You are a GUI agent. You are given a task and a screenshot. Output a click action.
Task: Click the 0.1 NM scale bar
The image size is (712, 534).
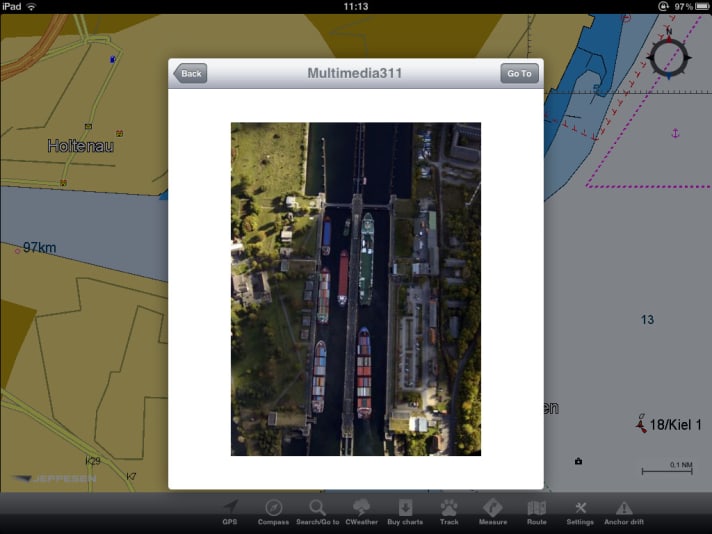[666, 468]
